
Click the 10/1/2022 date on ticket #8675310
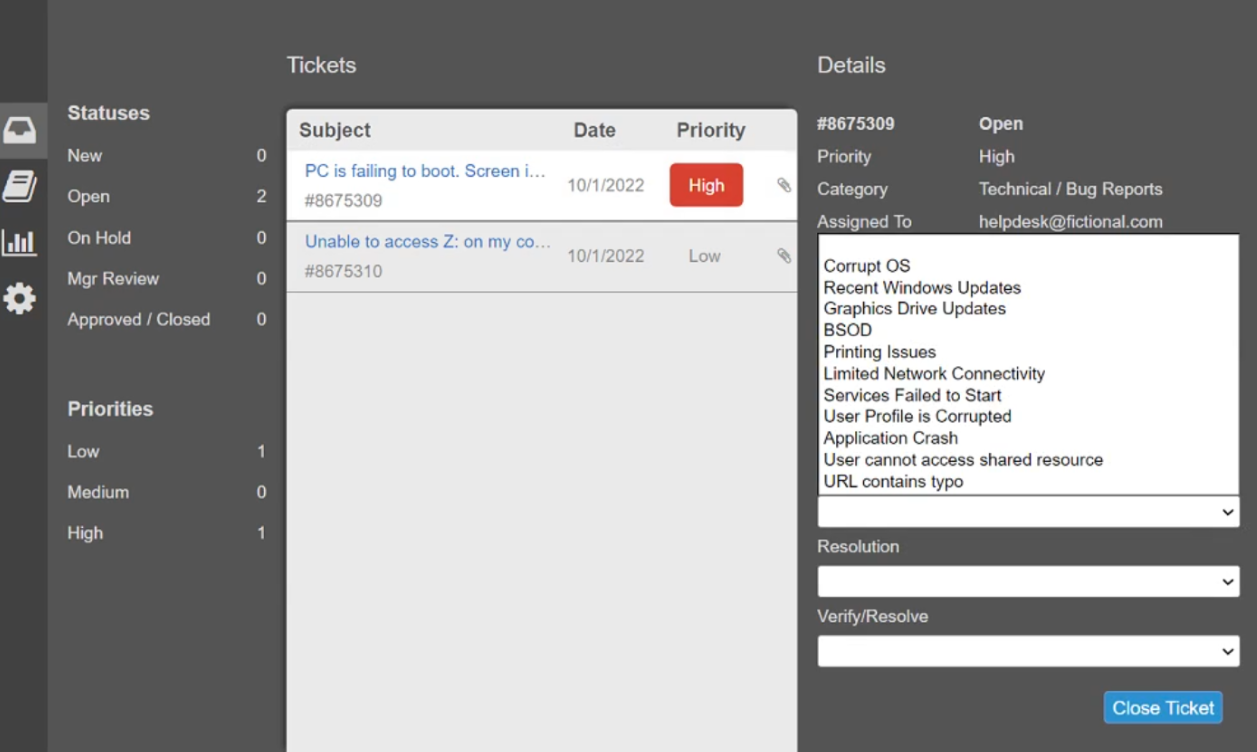coord(606,256)
